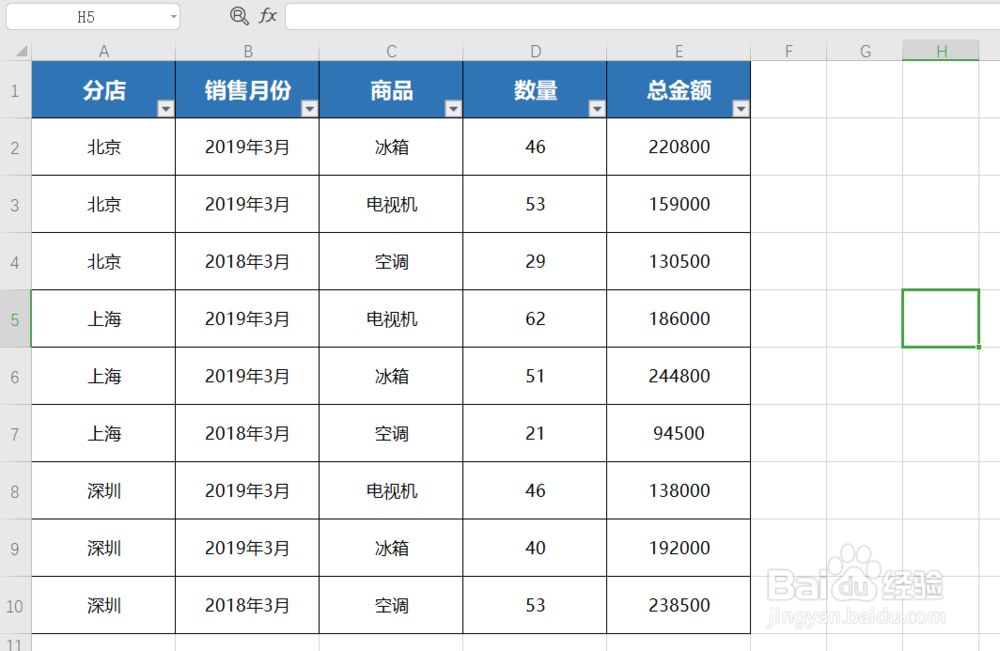Select row 10 header

[x=15, y=606]
